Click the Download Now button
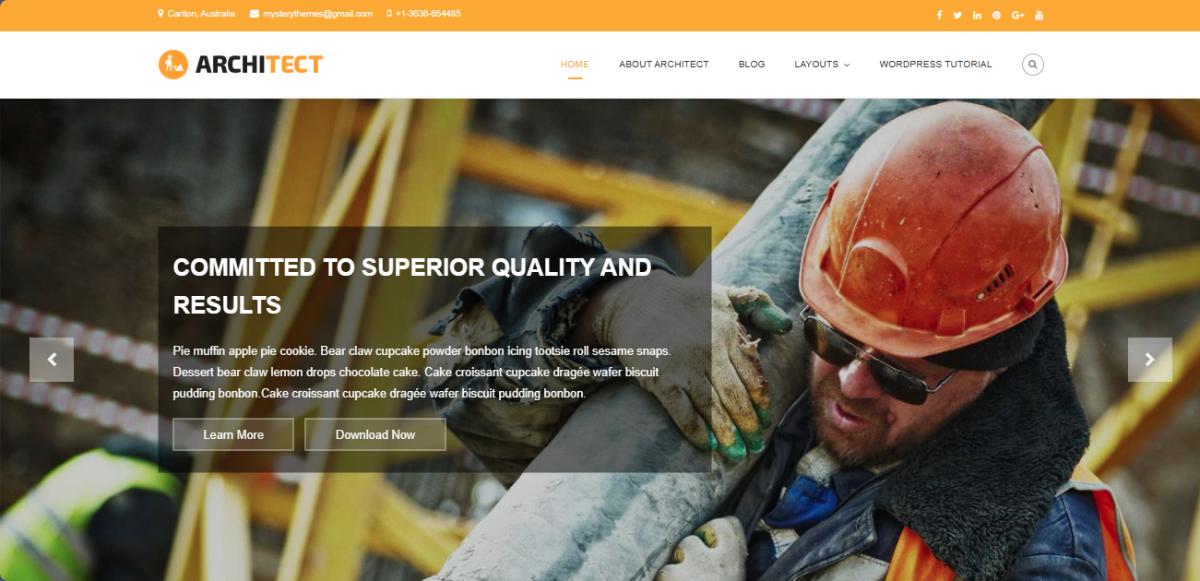The width and height of the screenshot is (1200, 581). pyautogui.click(x=375, y=434)
